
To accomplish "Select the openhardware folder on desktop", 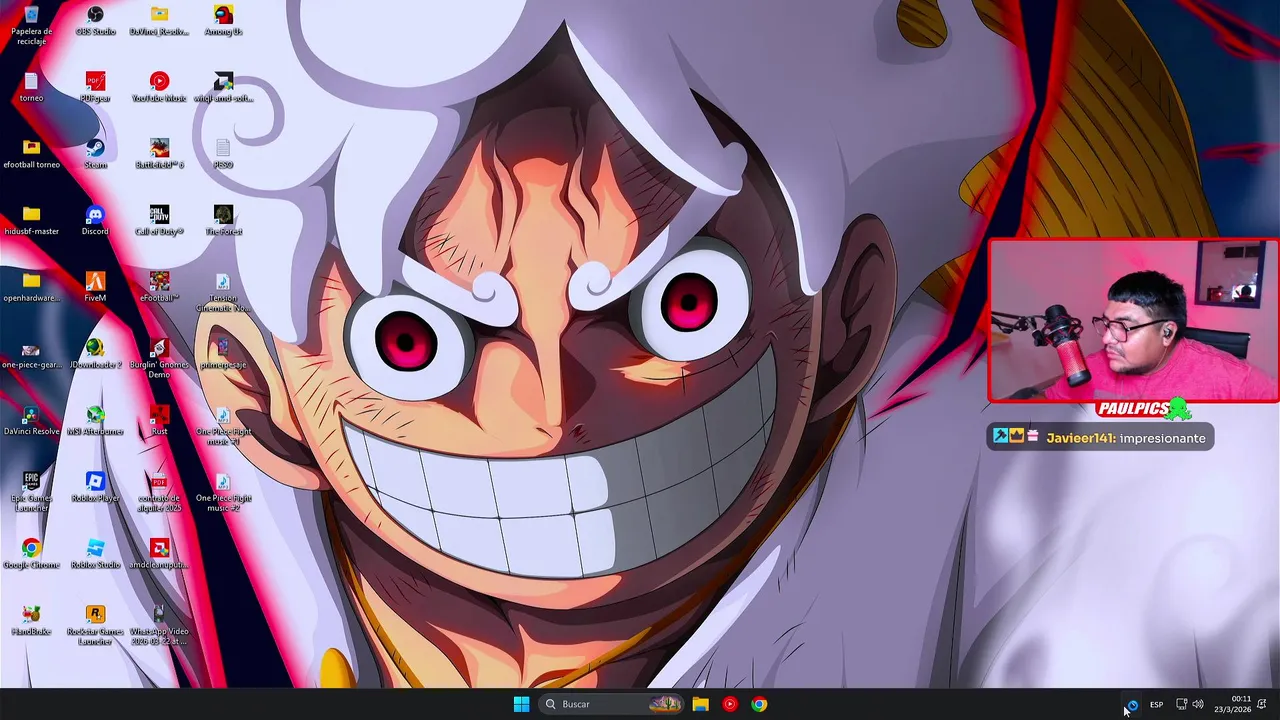I will [31, 288].
